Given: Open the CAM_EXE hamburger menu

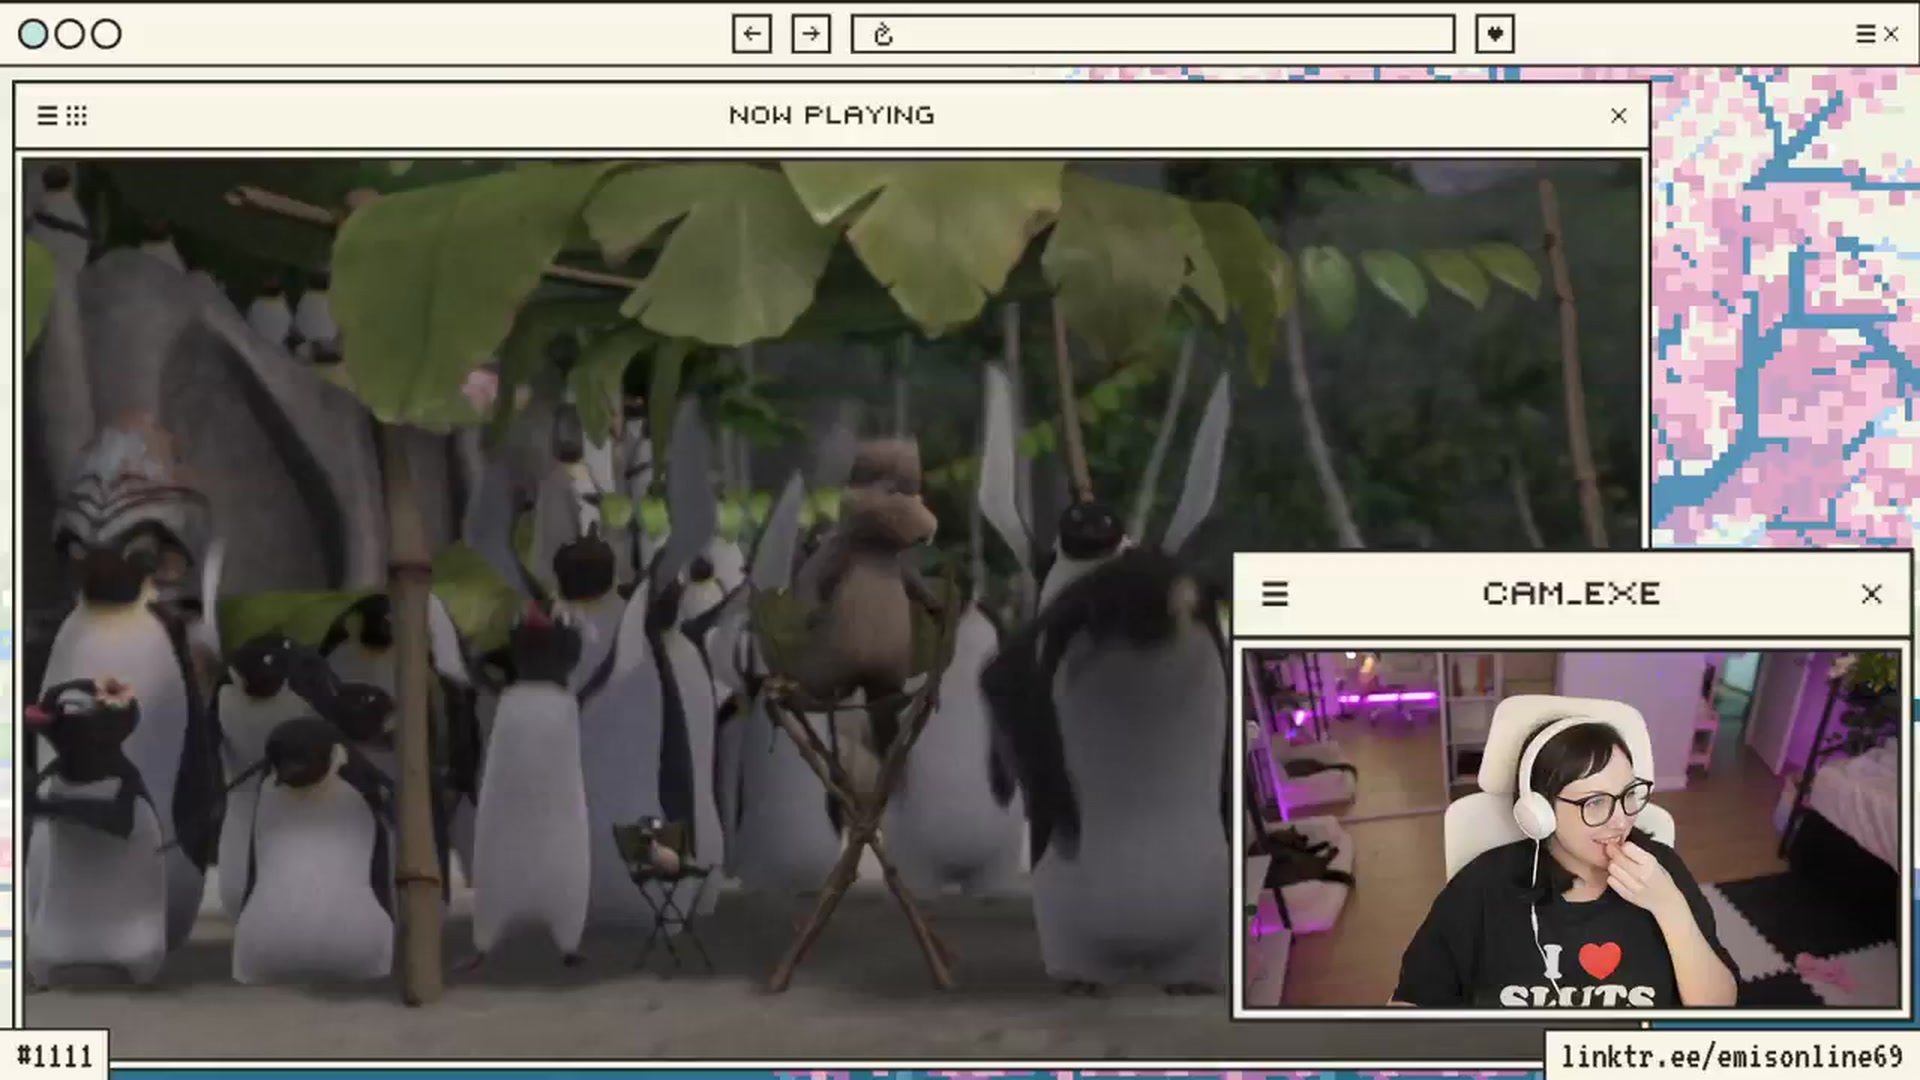Looking at the screenshot, I should tap(1275, 594).
